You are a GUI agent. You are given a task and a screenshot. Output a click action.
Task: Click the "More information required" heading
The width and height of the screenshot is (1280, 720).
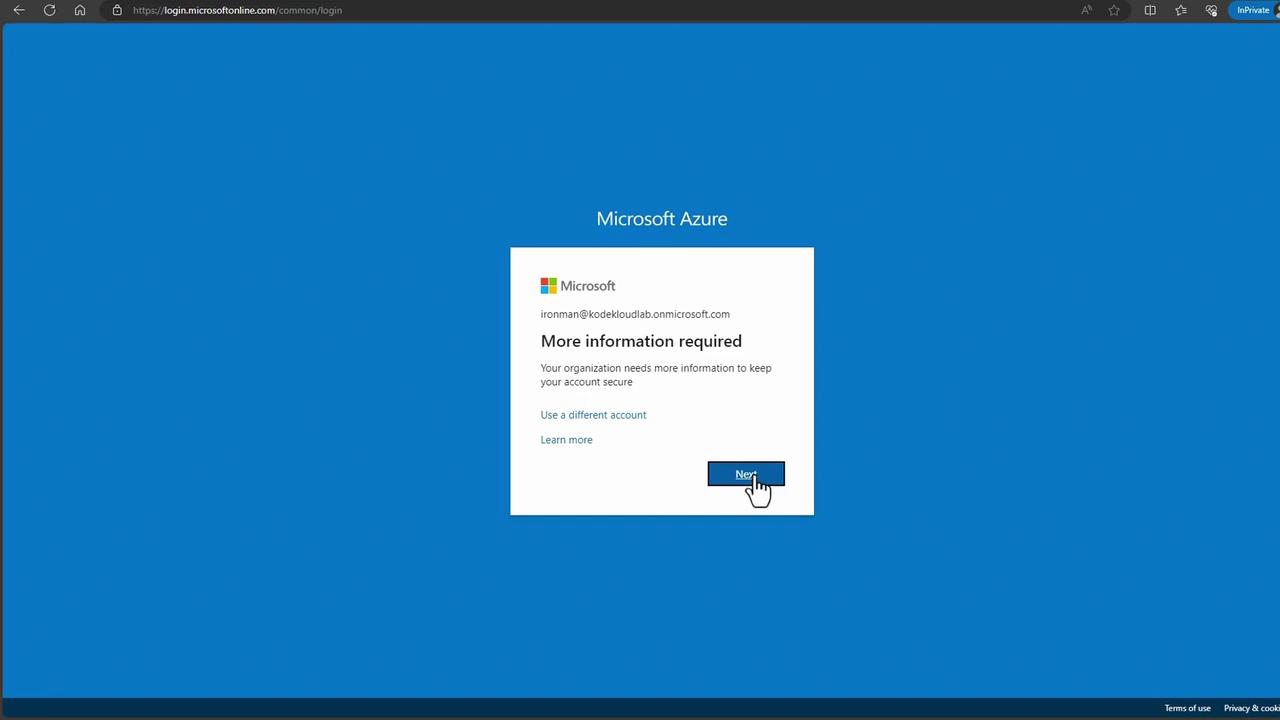click(x=641, y=341)
